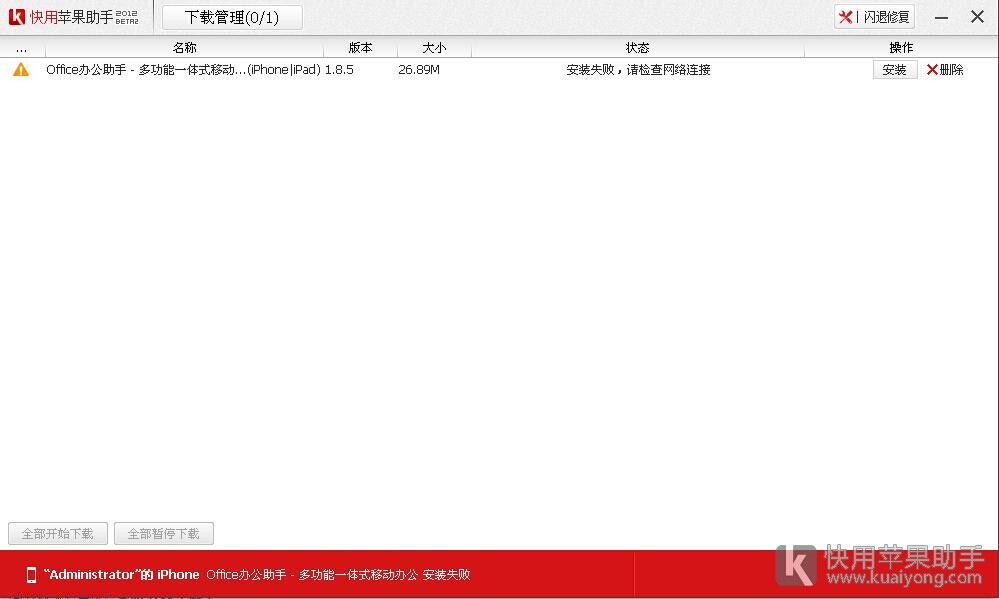Click the 操作 column header

[902, 48]
